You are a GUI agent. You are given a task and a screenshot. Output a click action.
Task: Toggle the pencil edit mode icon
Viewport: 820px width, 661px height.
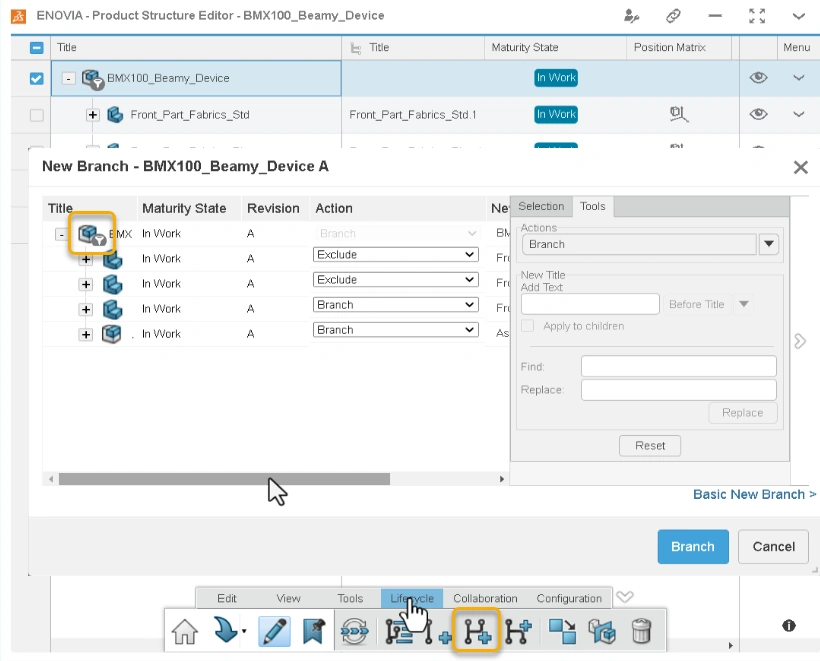[275, 631]
